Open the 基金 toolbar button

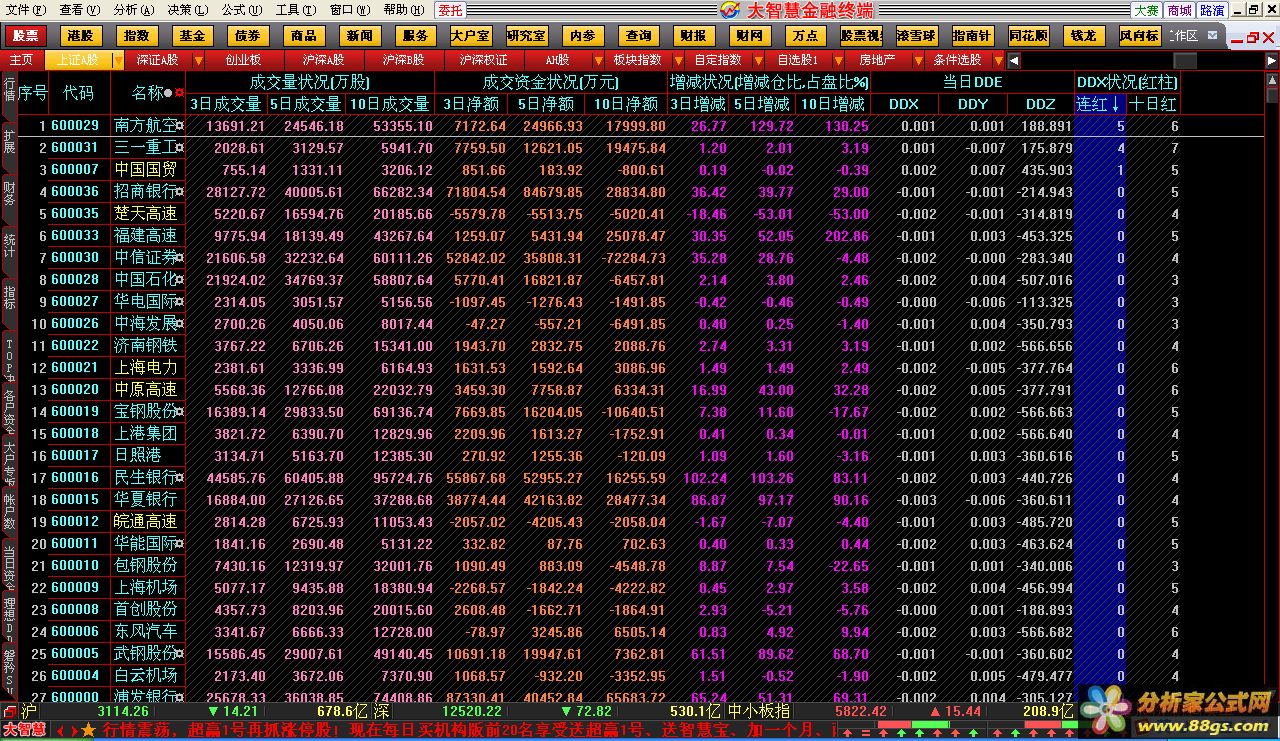click(x=192, y=36)
